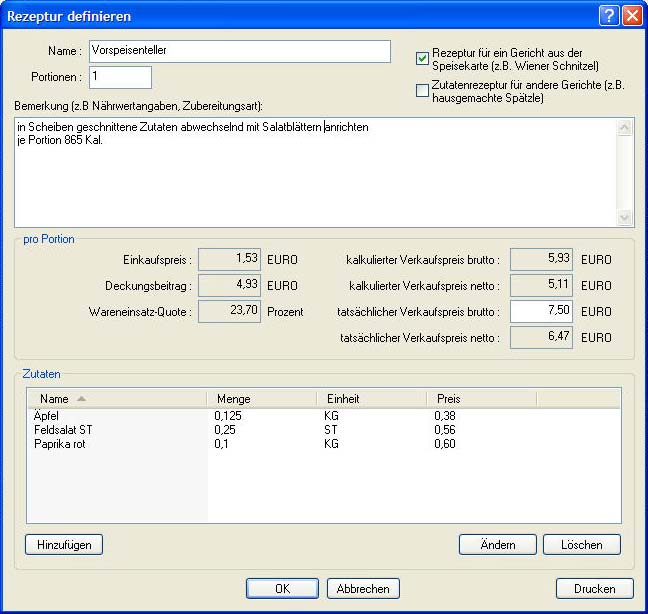The height and width of the screenshot is (614, 648).
Task: Click the ST unit cell
Action: (331, 430)
